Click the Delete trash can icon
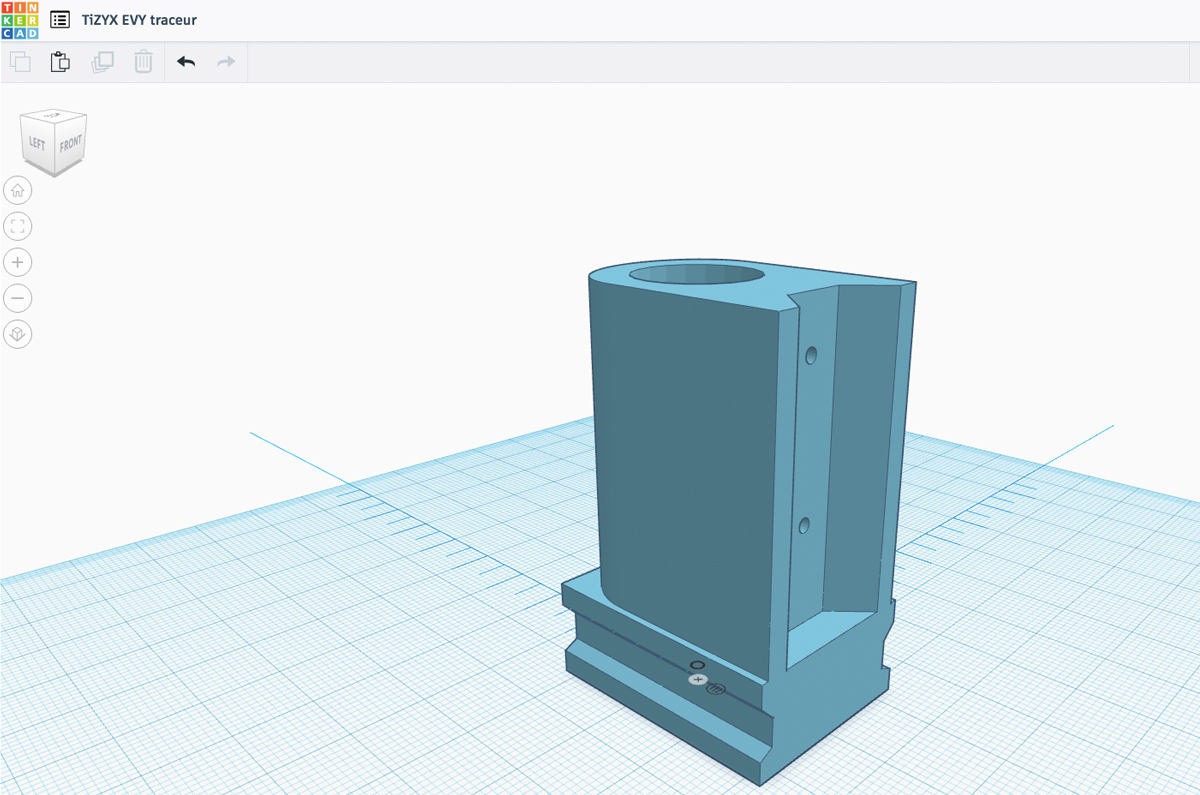1200x795 pixels. [144, 62]
